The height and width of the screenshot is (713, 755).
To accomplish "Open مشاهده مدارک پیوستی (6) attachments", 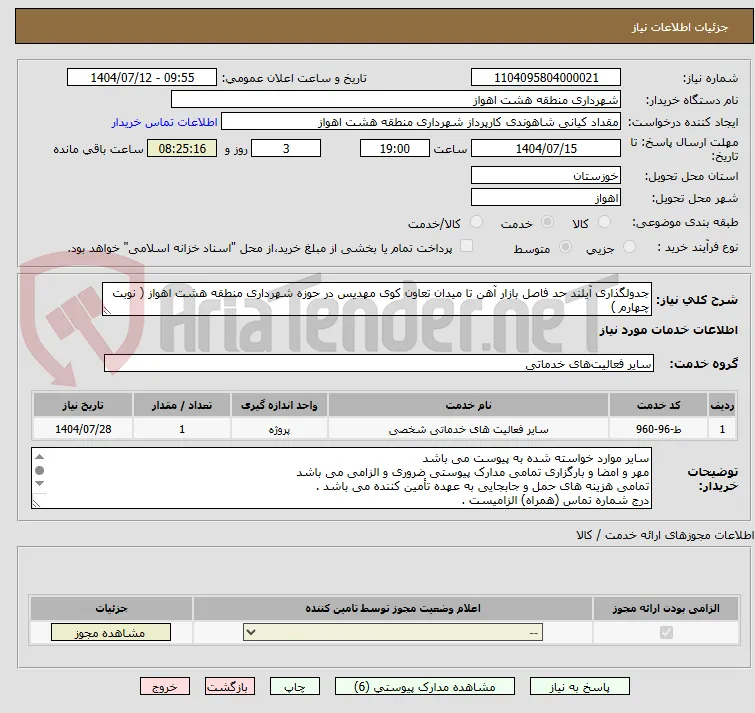I will [425, 687].
